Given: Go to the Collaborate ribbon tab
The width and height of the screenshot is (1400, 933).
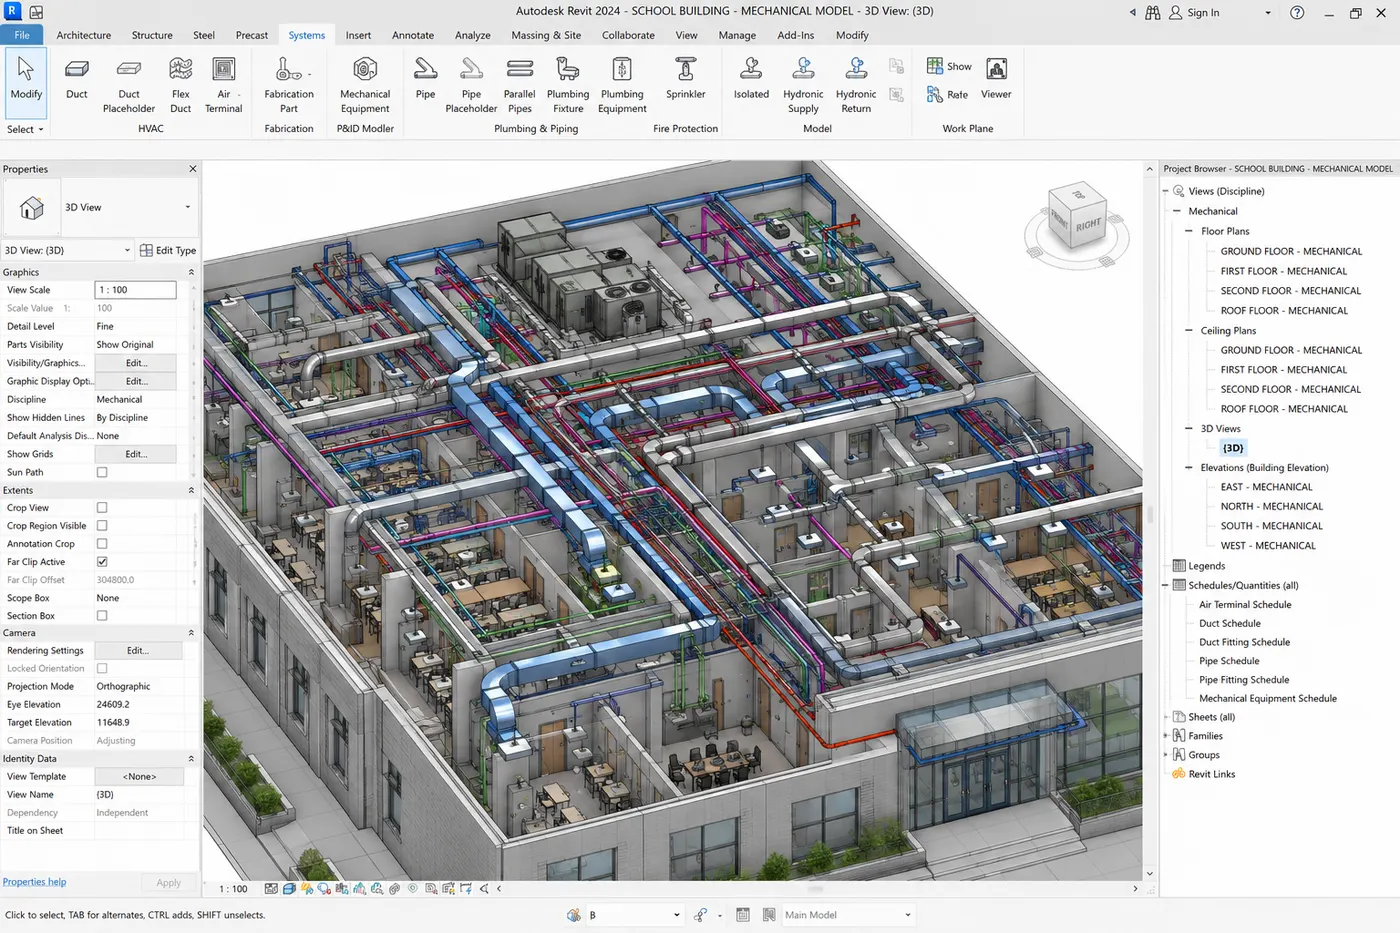Looking at the screenshot, I should point(628,35).
